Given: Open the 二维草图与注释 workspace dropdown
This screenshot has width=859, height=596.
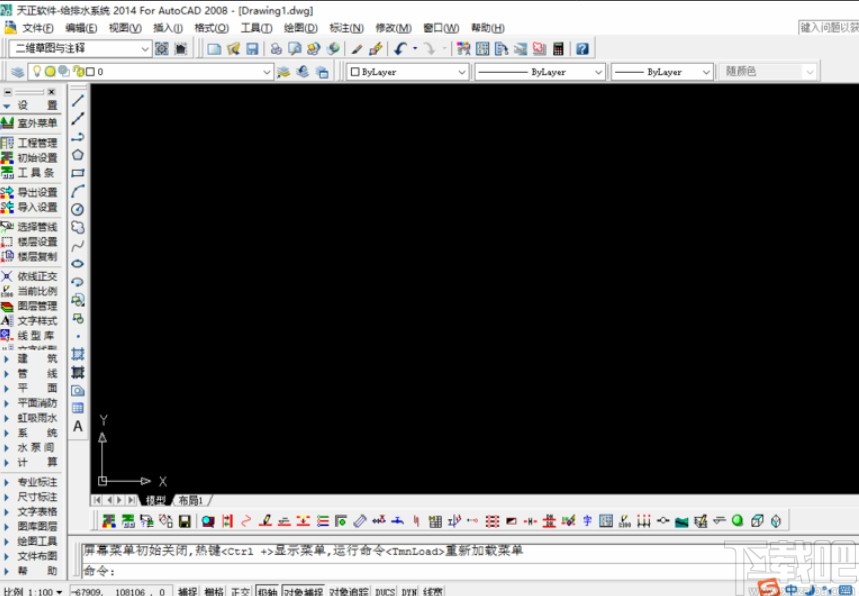Looking at the screenshot, I should pos(80,49).
